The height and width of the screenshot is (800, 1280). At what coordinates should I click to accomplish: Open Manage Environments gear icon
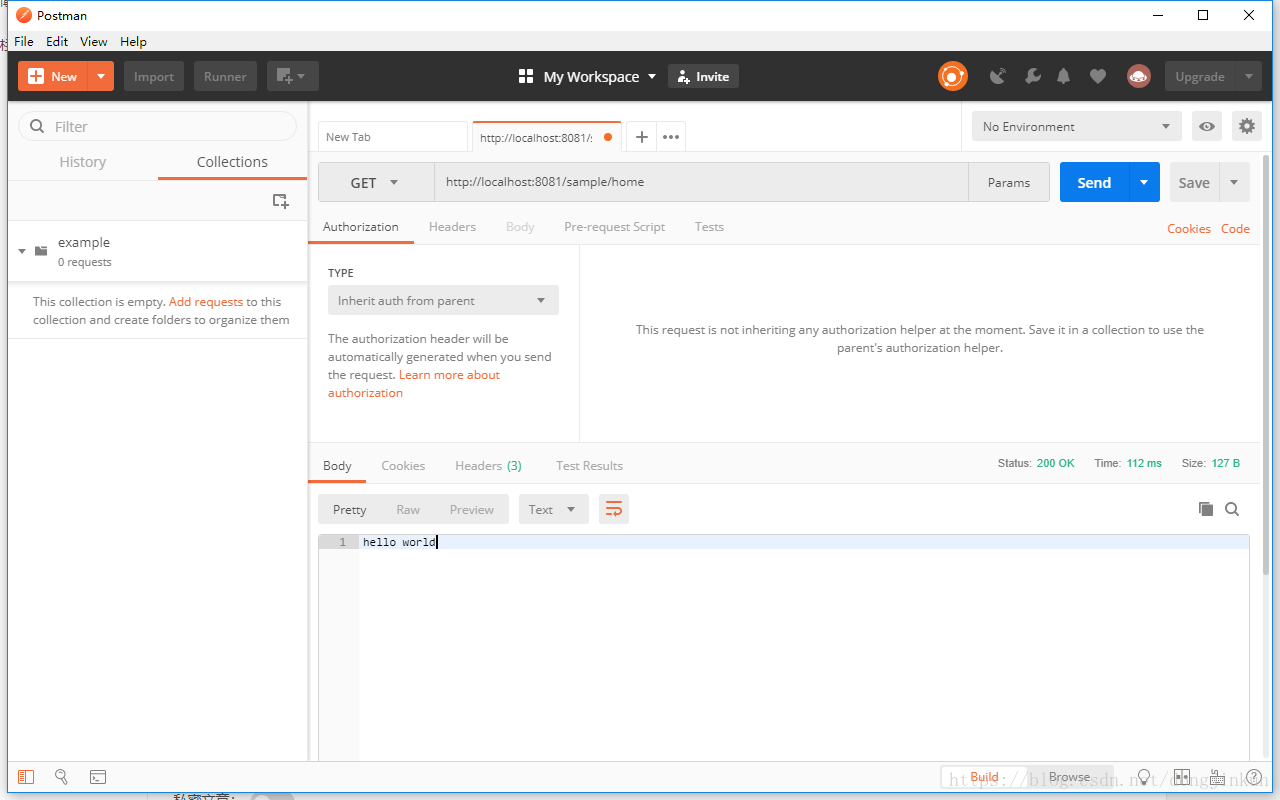tap(1246, 126)
